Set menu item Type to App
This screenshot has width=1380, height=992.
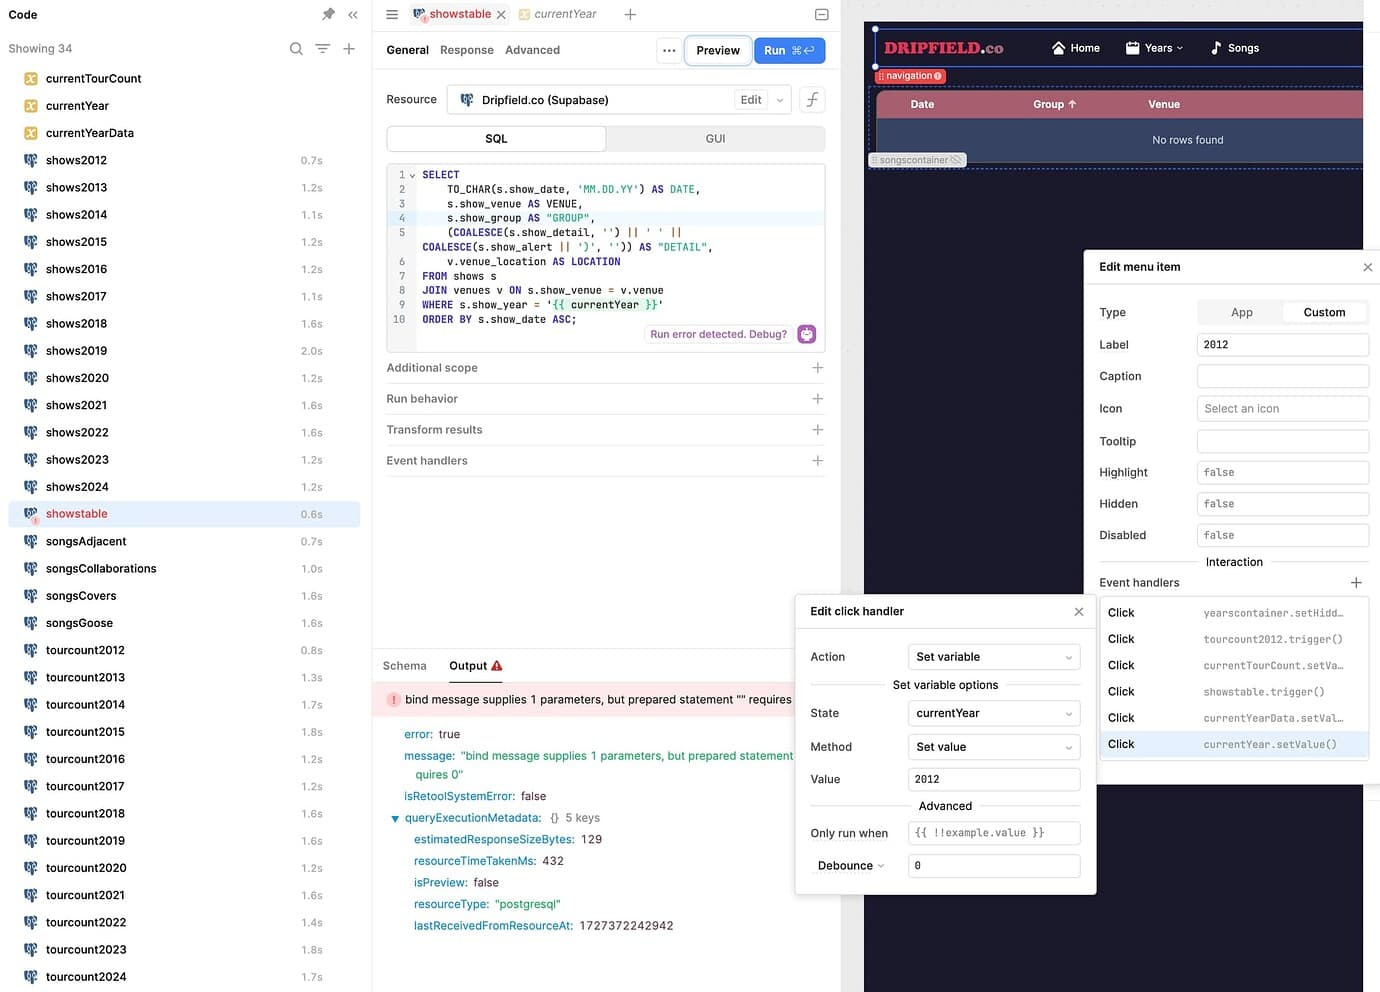point(1241,313)
